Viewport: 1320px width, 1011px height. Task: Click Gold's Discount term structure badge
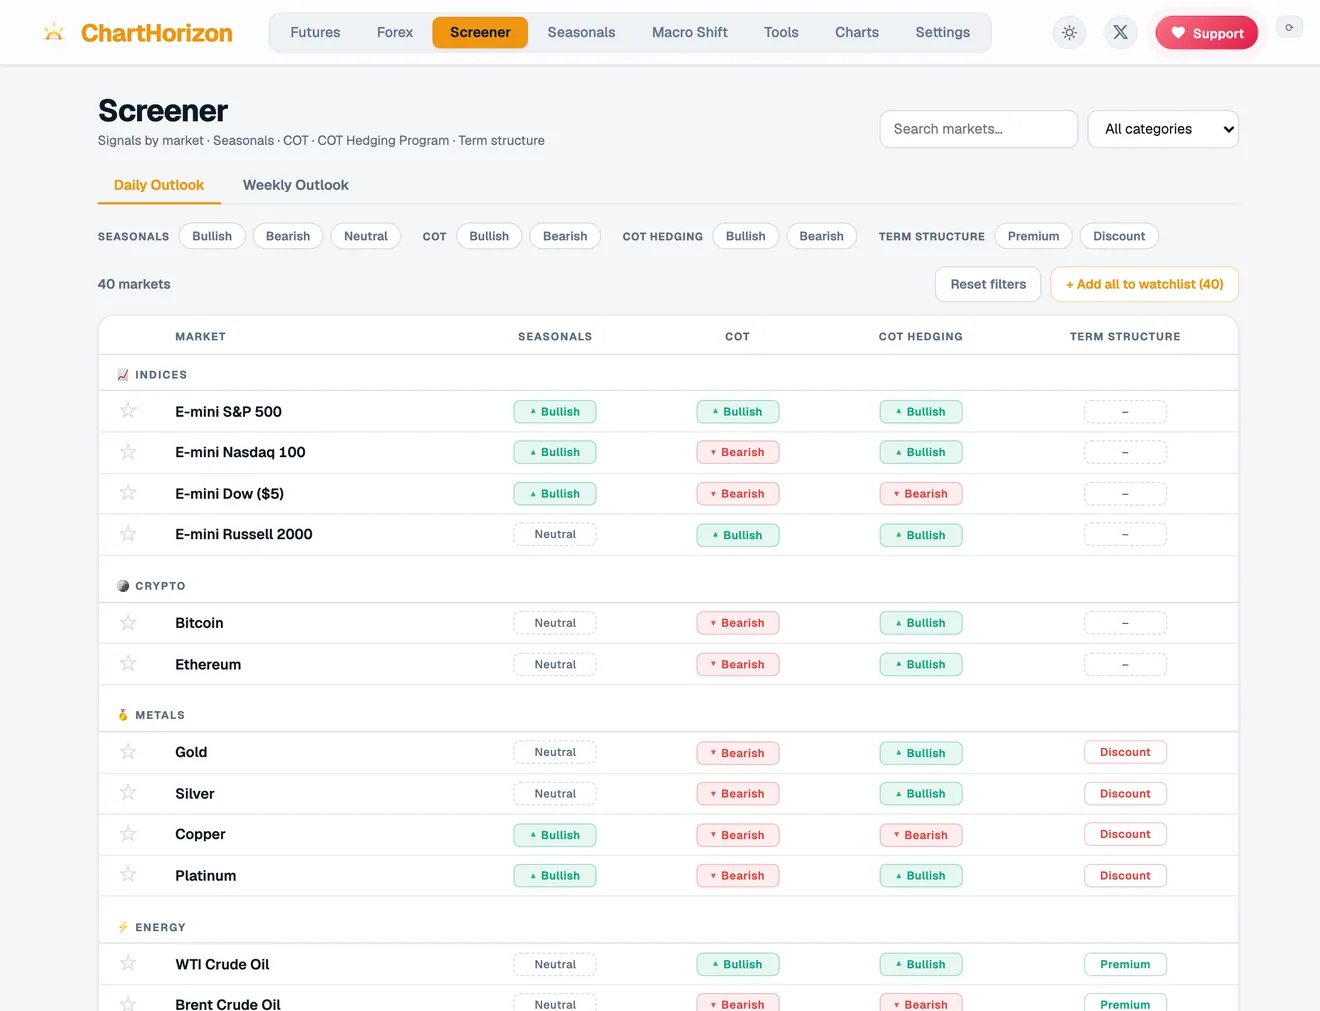[x=1125, y=752]
